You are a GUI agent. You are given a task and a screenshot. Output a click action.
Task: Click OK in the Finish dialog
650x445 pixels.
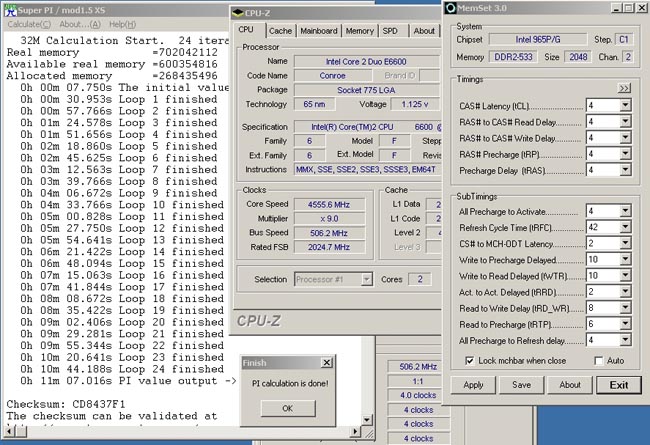pos(288,409)
